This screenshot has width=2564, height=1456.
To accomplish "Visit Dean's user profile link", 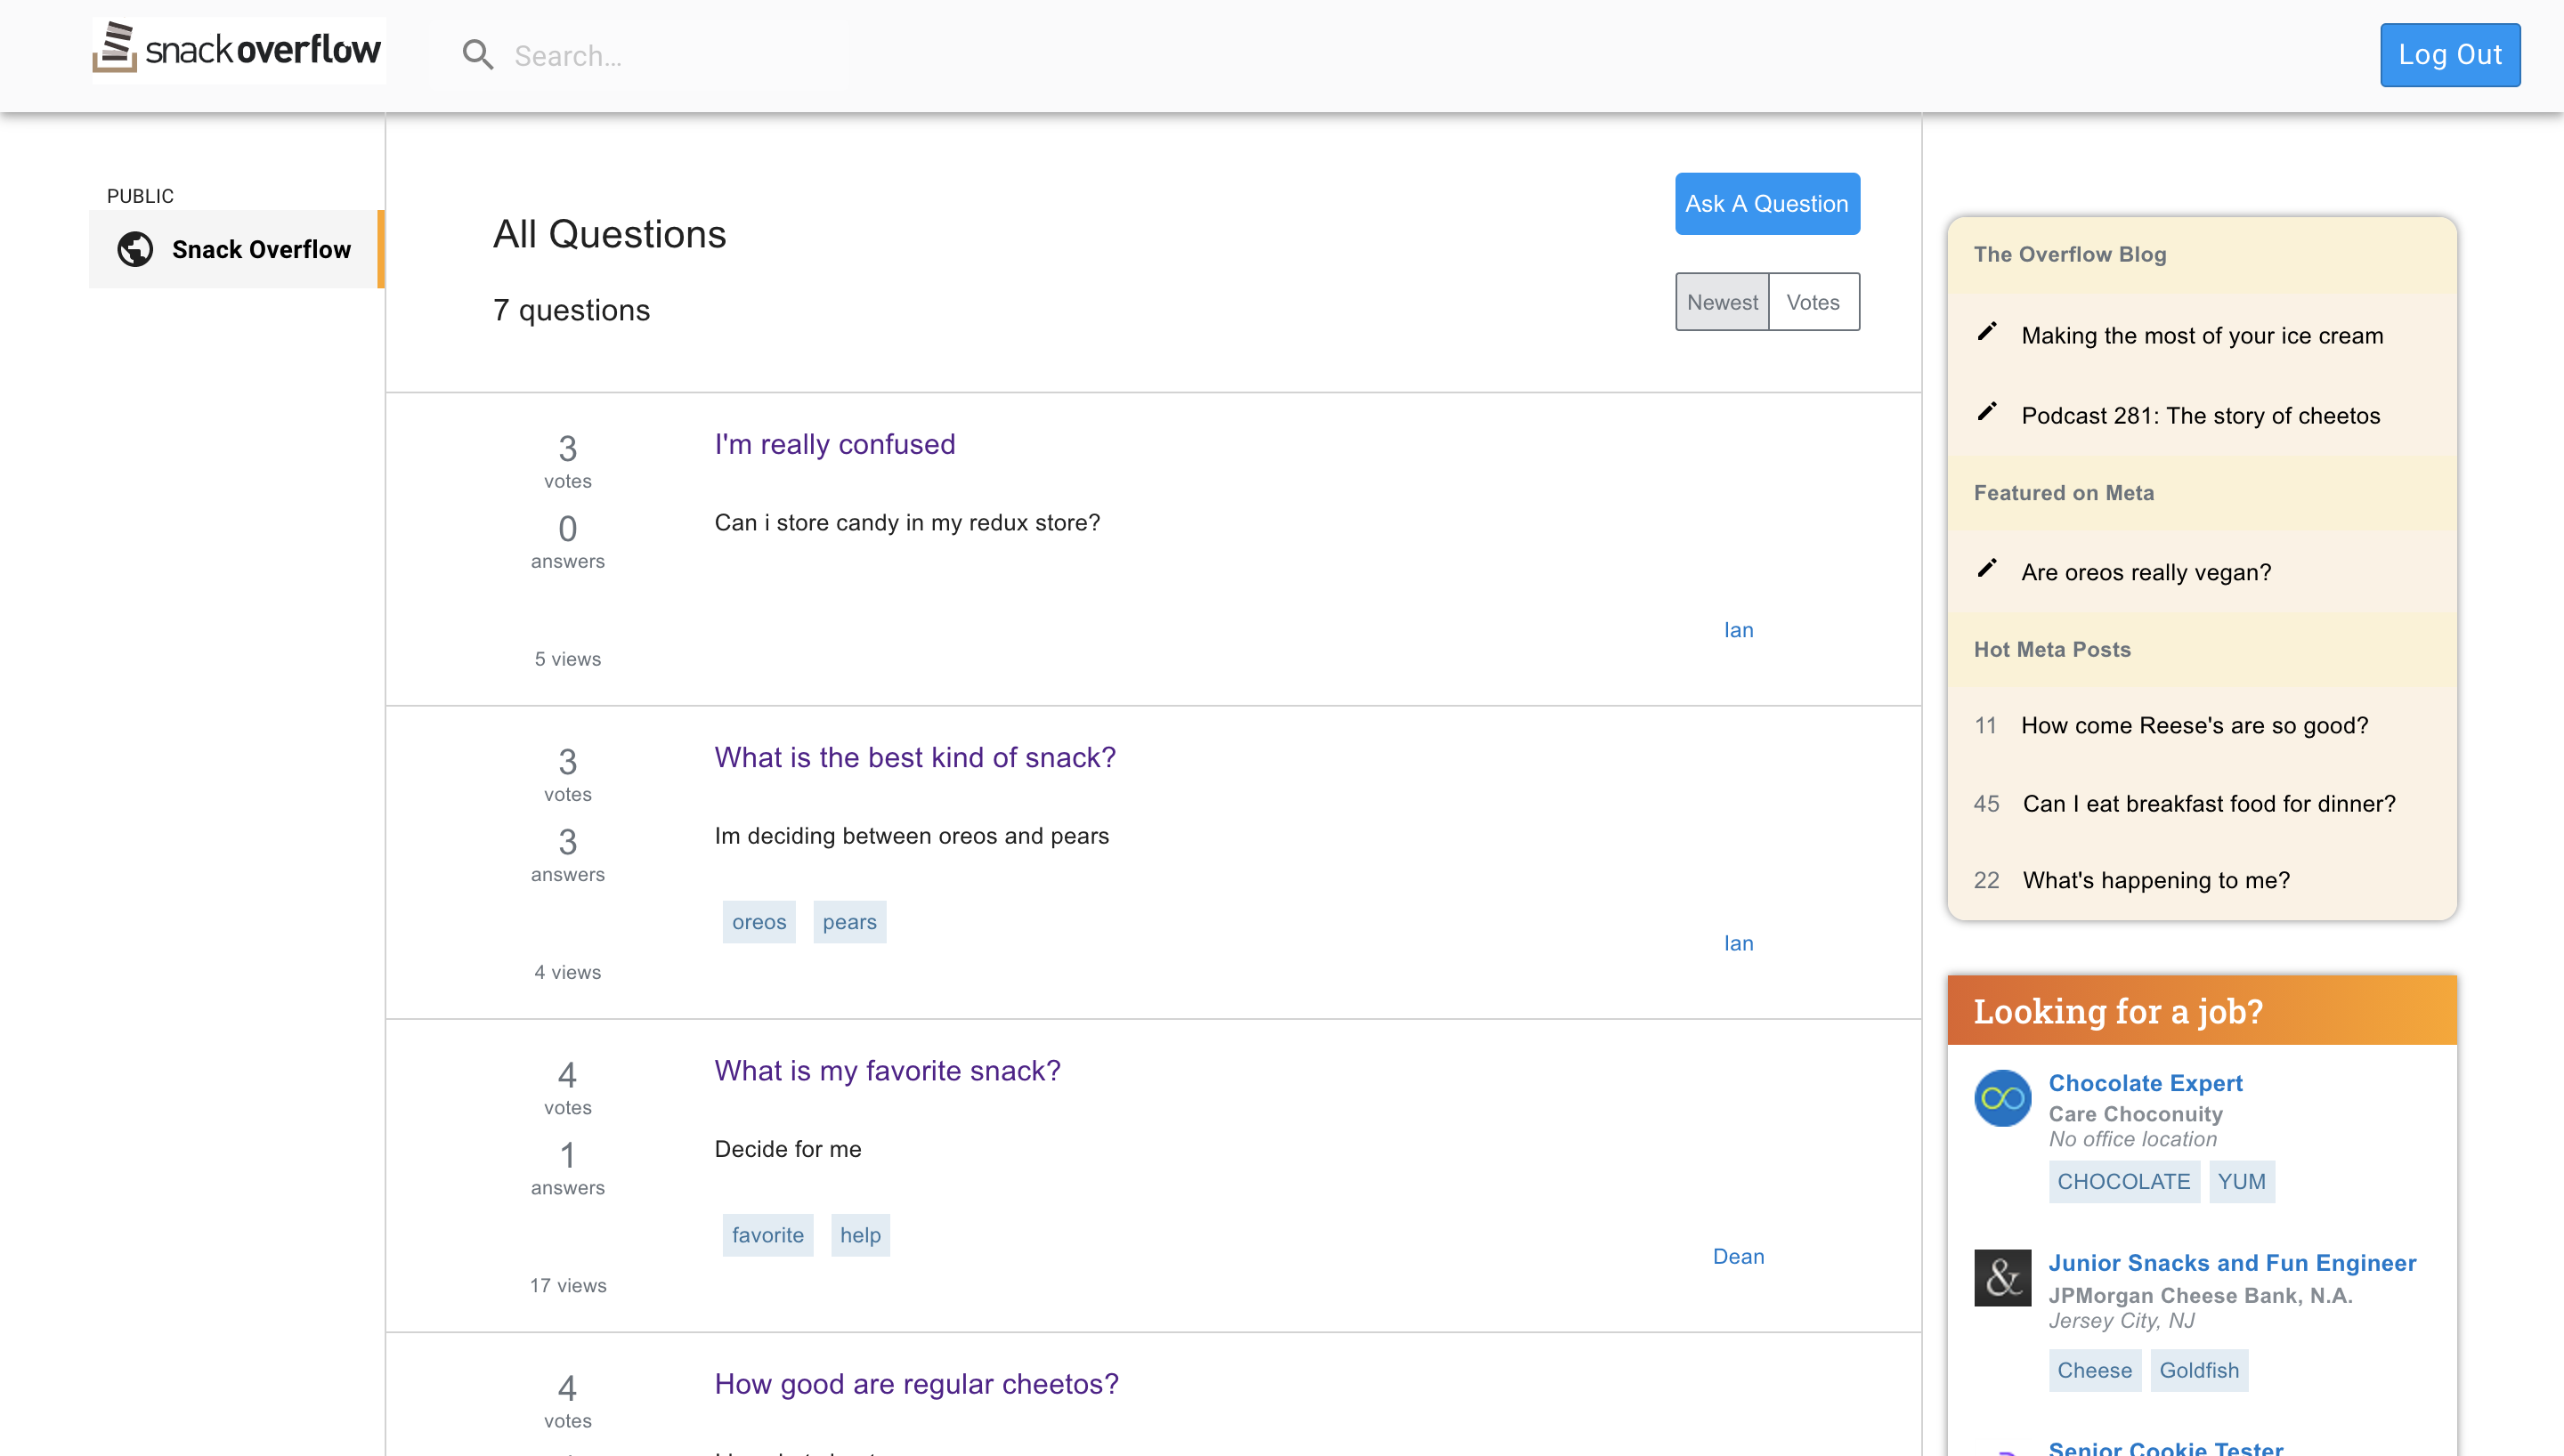I will coord(1738,1256).
